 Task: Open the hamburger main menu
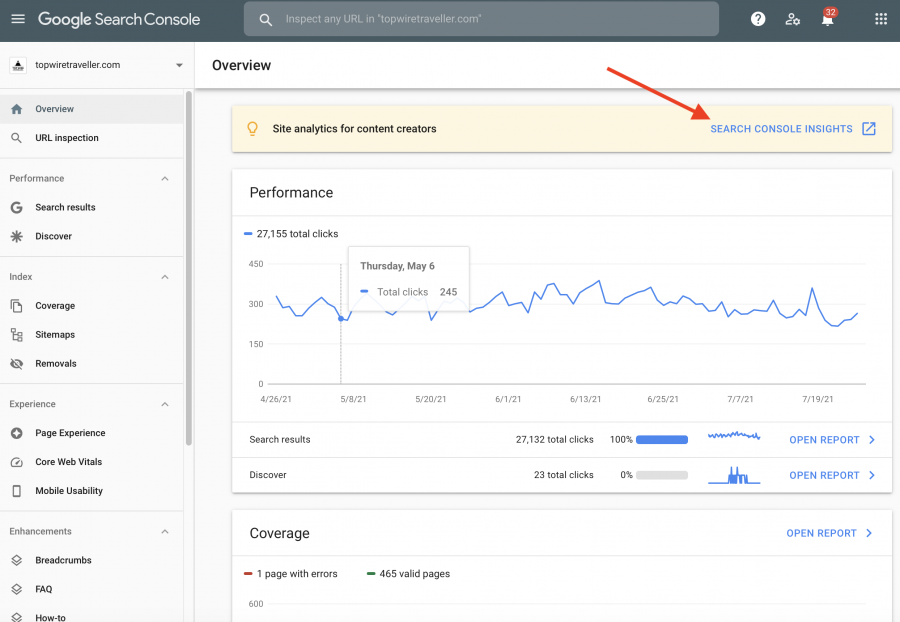pyautogui.click(x=18, y=19)
